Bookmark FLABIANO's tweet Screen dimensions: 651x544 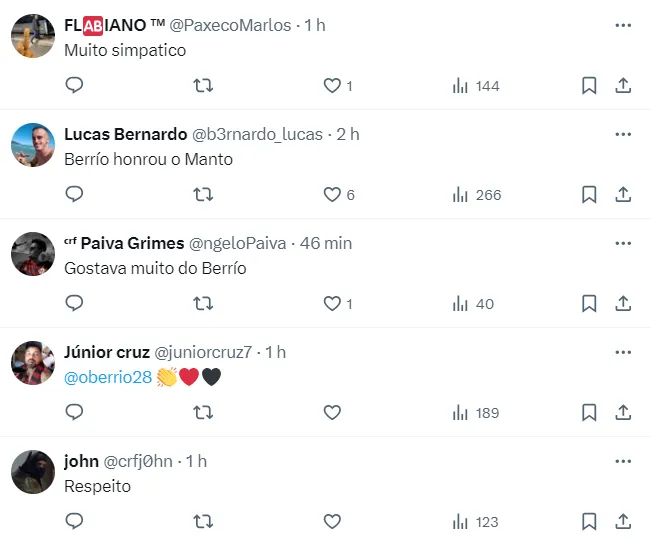pyautogui.click(x=589, y=86)
